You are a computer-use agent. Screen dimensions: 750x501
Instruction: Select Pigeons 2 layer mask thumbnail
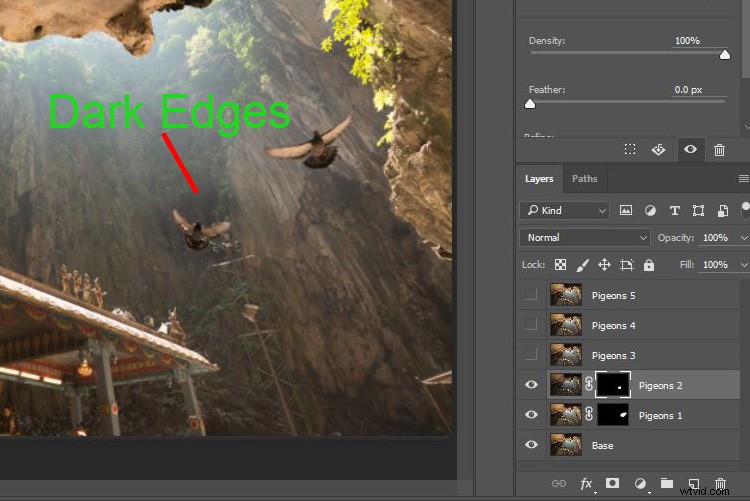[613, 384]
